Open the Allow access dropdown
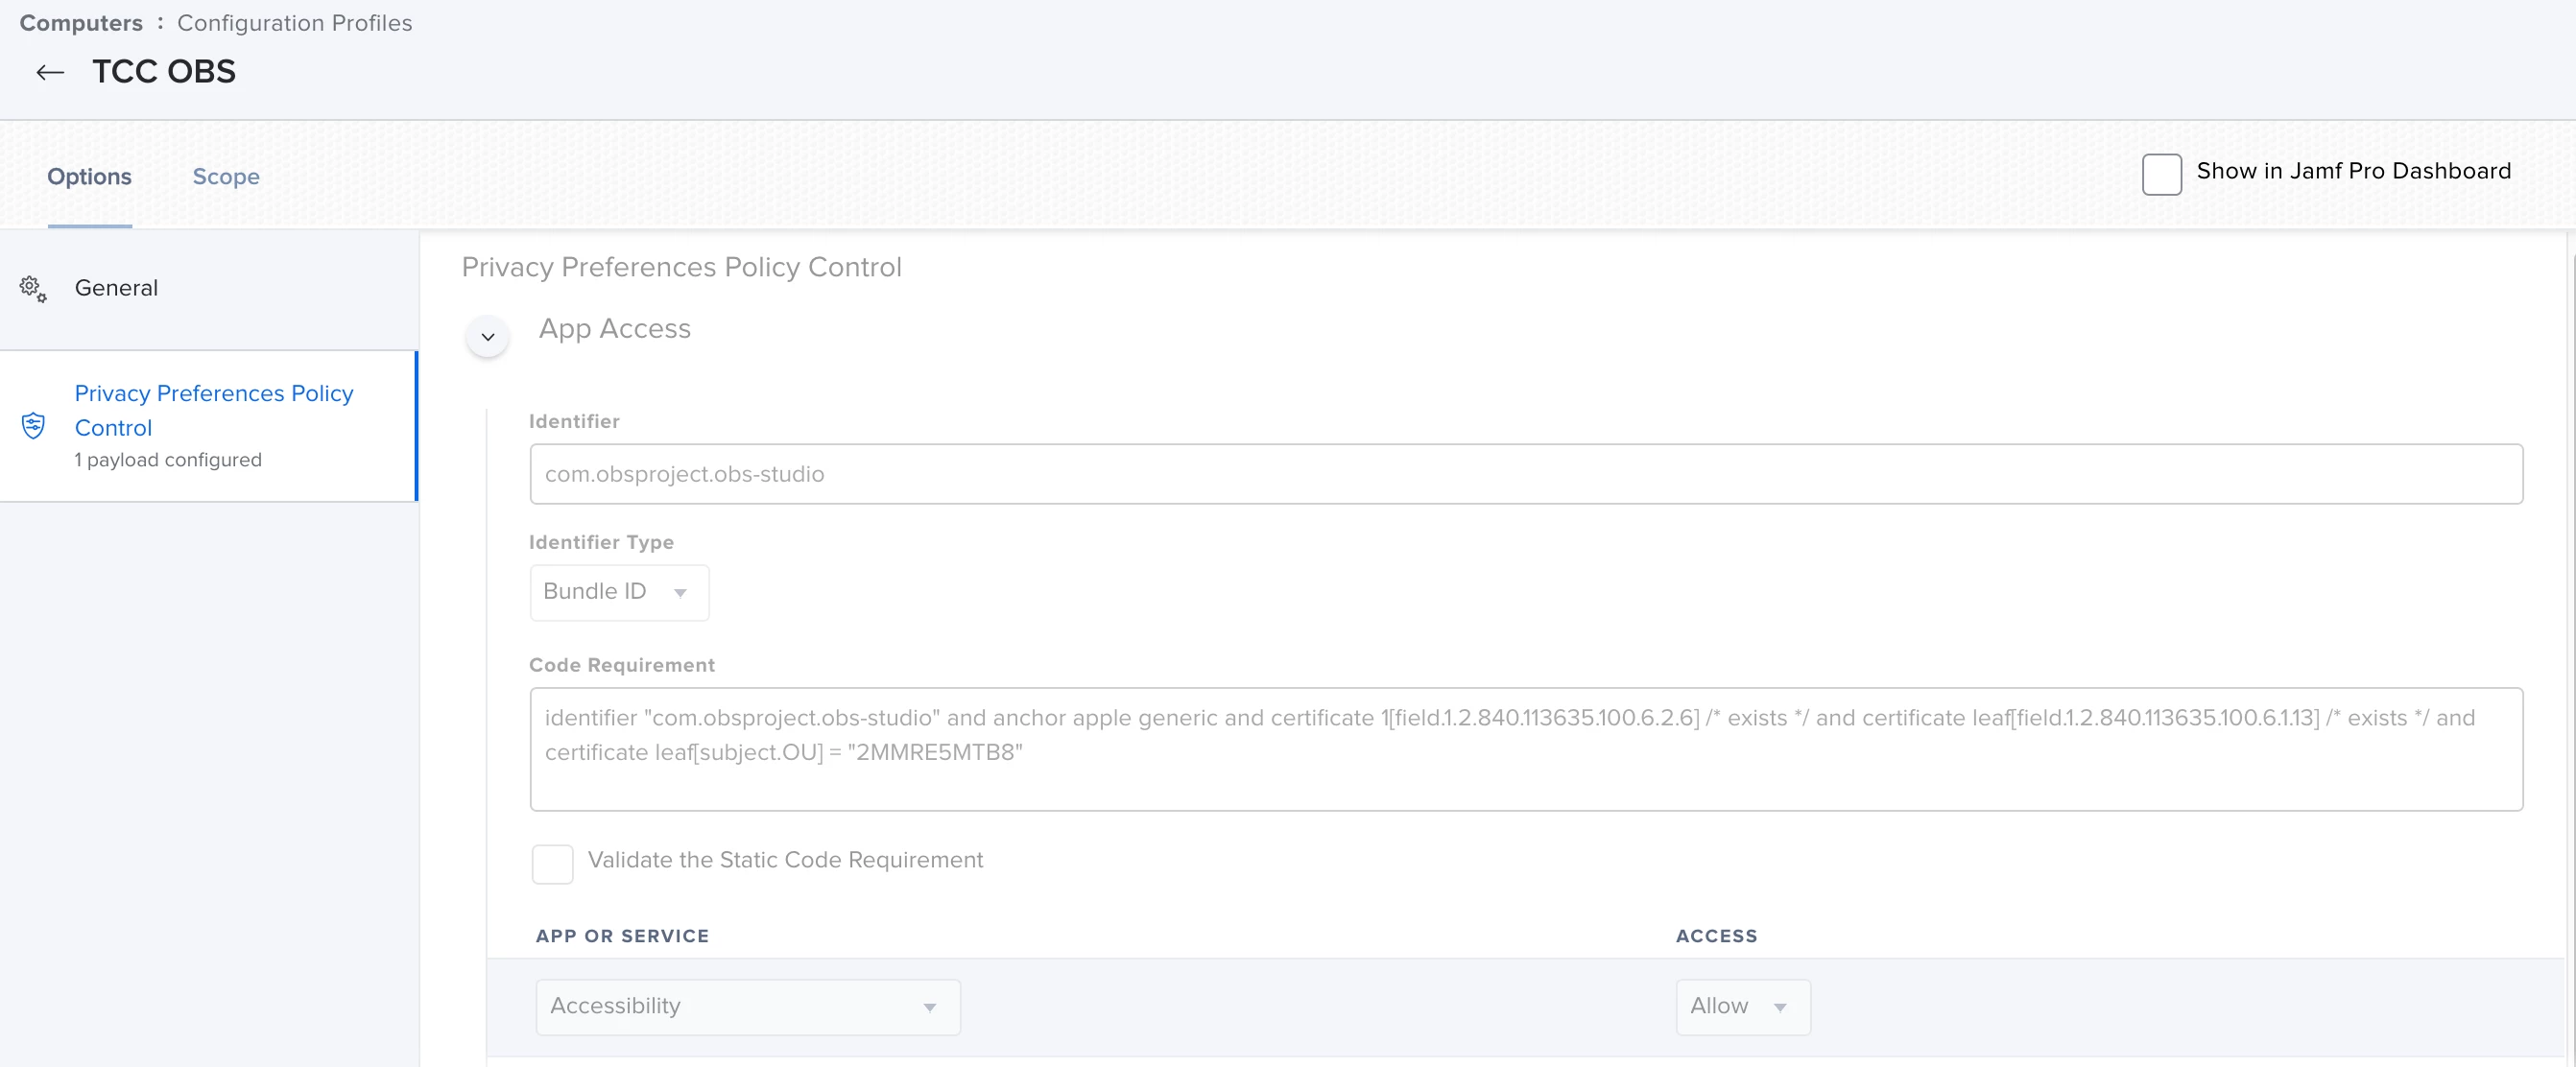Image resolution: width=2576 pixels, height=1067 pixels. pyautogui.click(x=1741, y=1006)
